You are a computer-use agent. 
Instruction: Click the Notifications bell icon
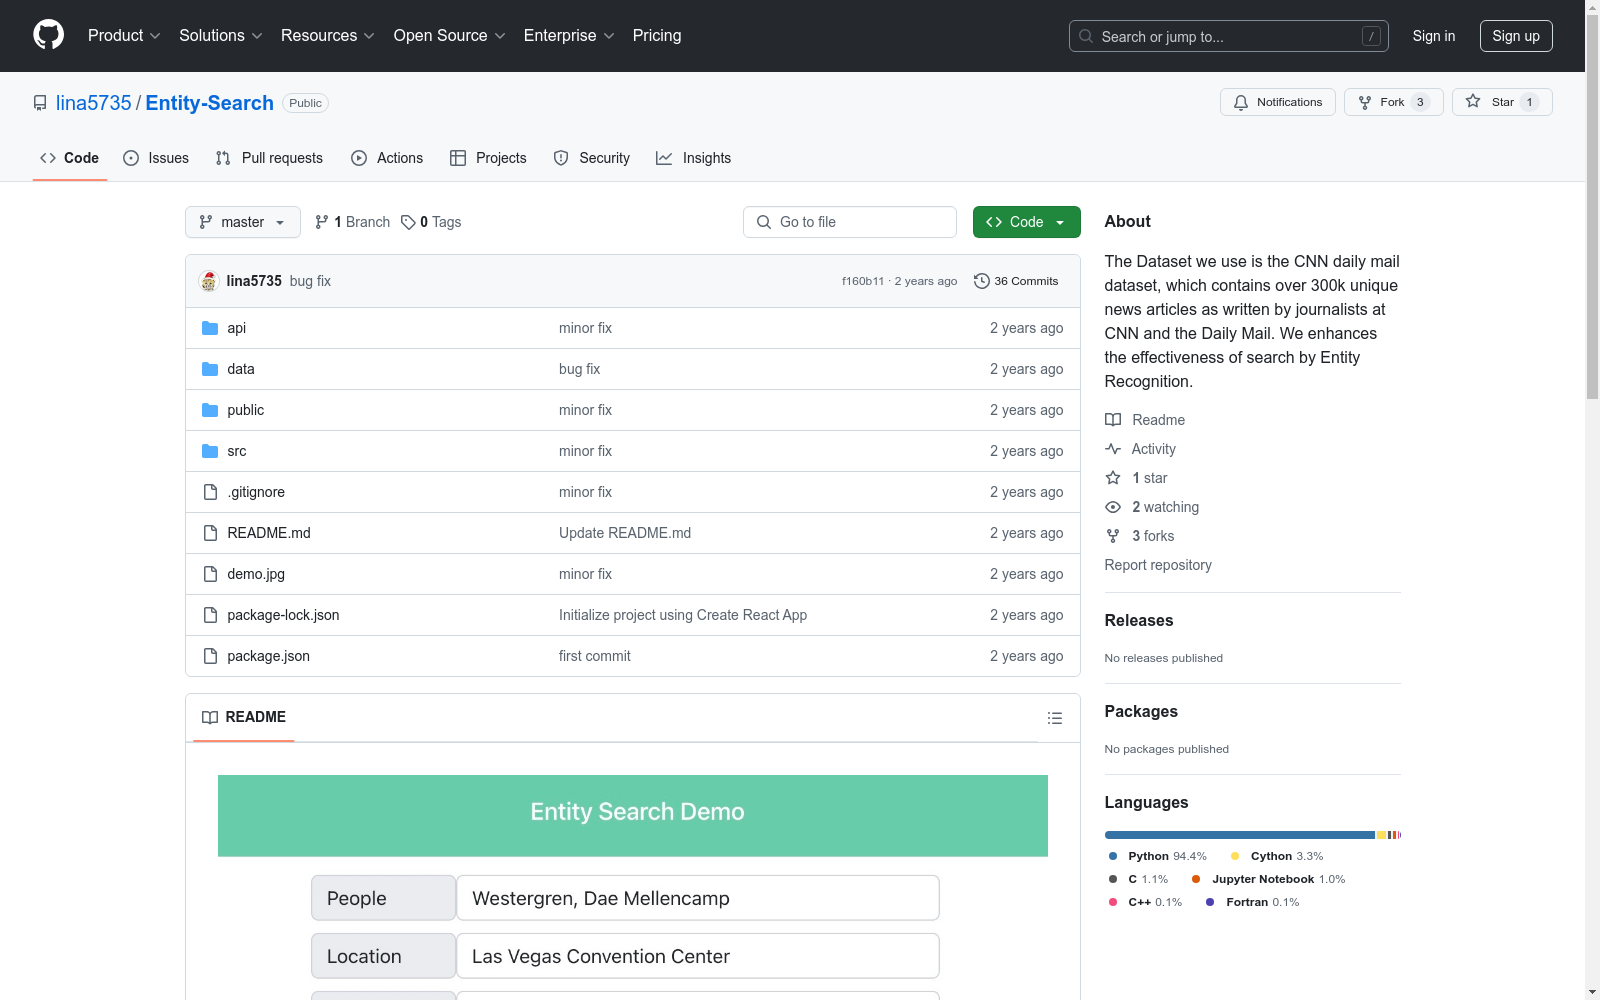coord(1241,102)
